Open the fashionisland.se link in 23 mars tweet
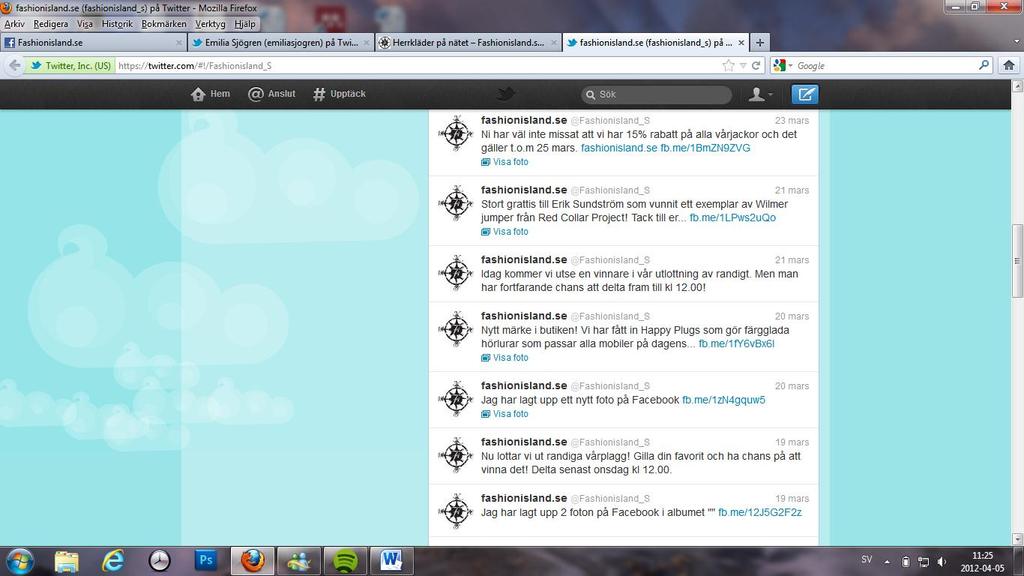Viewport: 1024px width, 576px height. coord(619,148)
